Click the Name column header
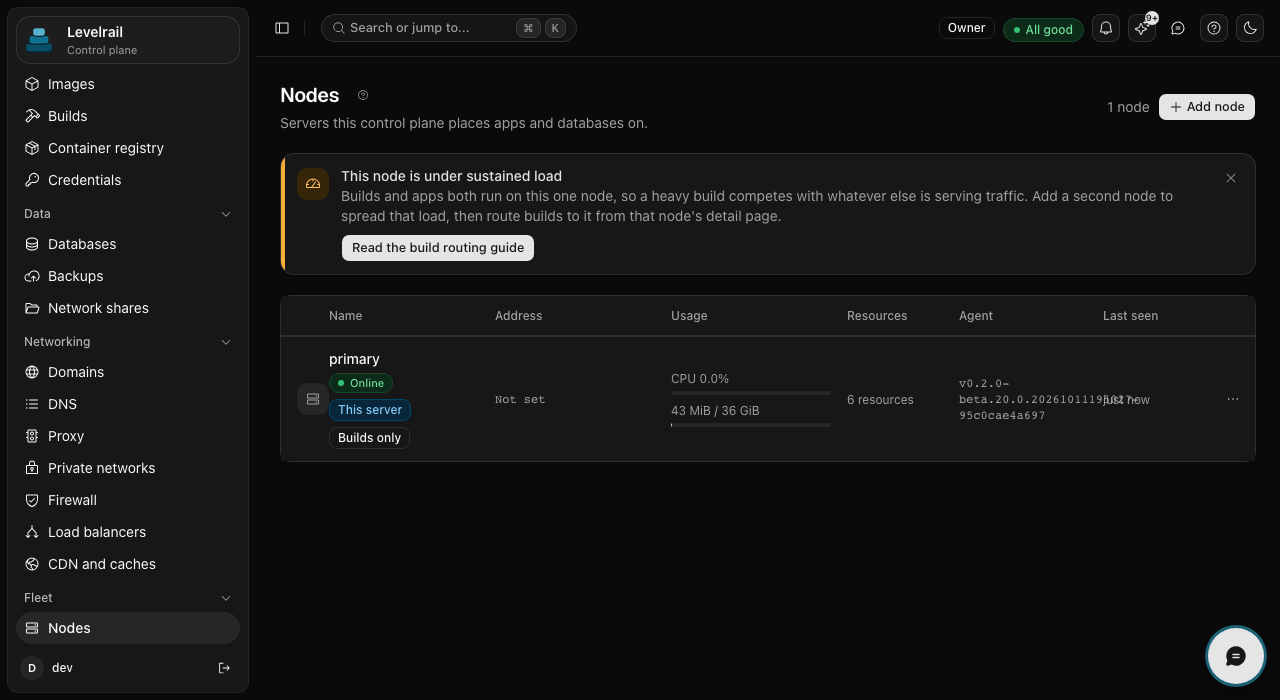 click(x=346, y=316)
